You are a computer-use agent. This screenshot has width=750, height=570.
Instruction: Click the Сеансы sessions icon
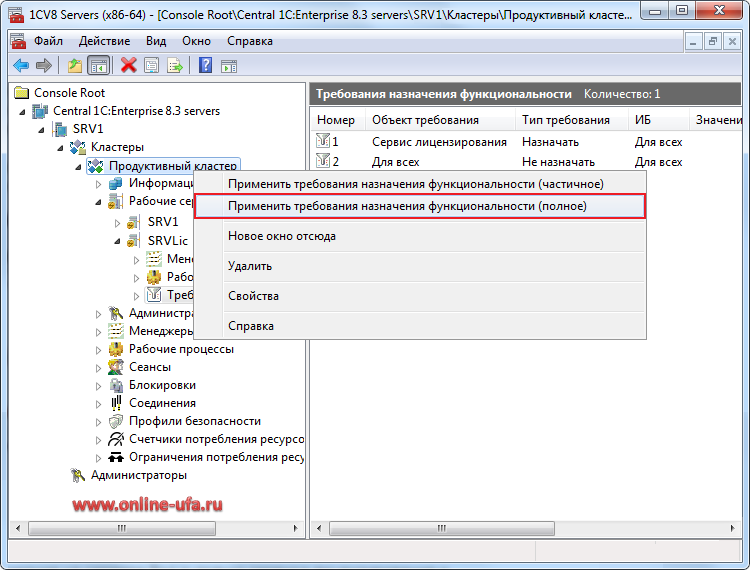point(116,367)
